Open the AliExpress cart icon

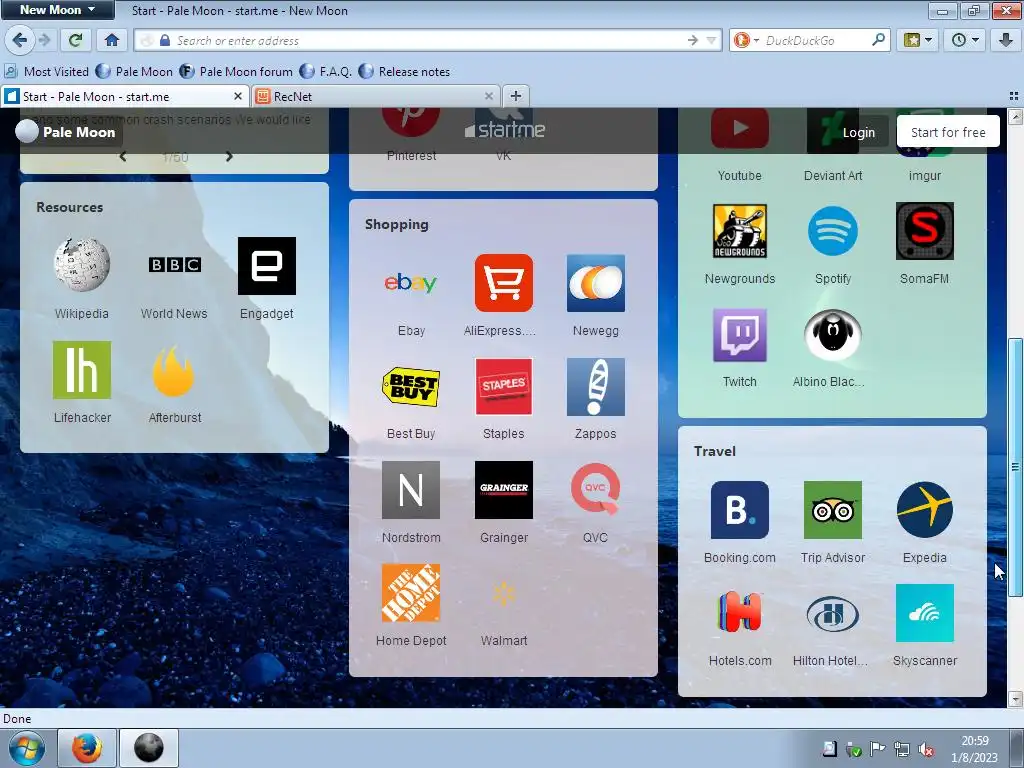(504, 283)
